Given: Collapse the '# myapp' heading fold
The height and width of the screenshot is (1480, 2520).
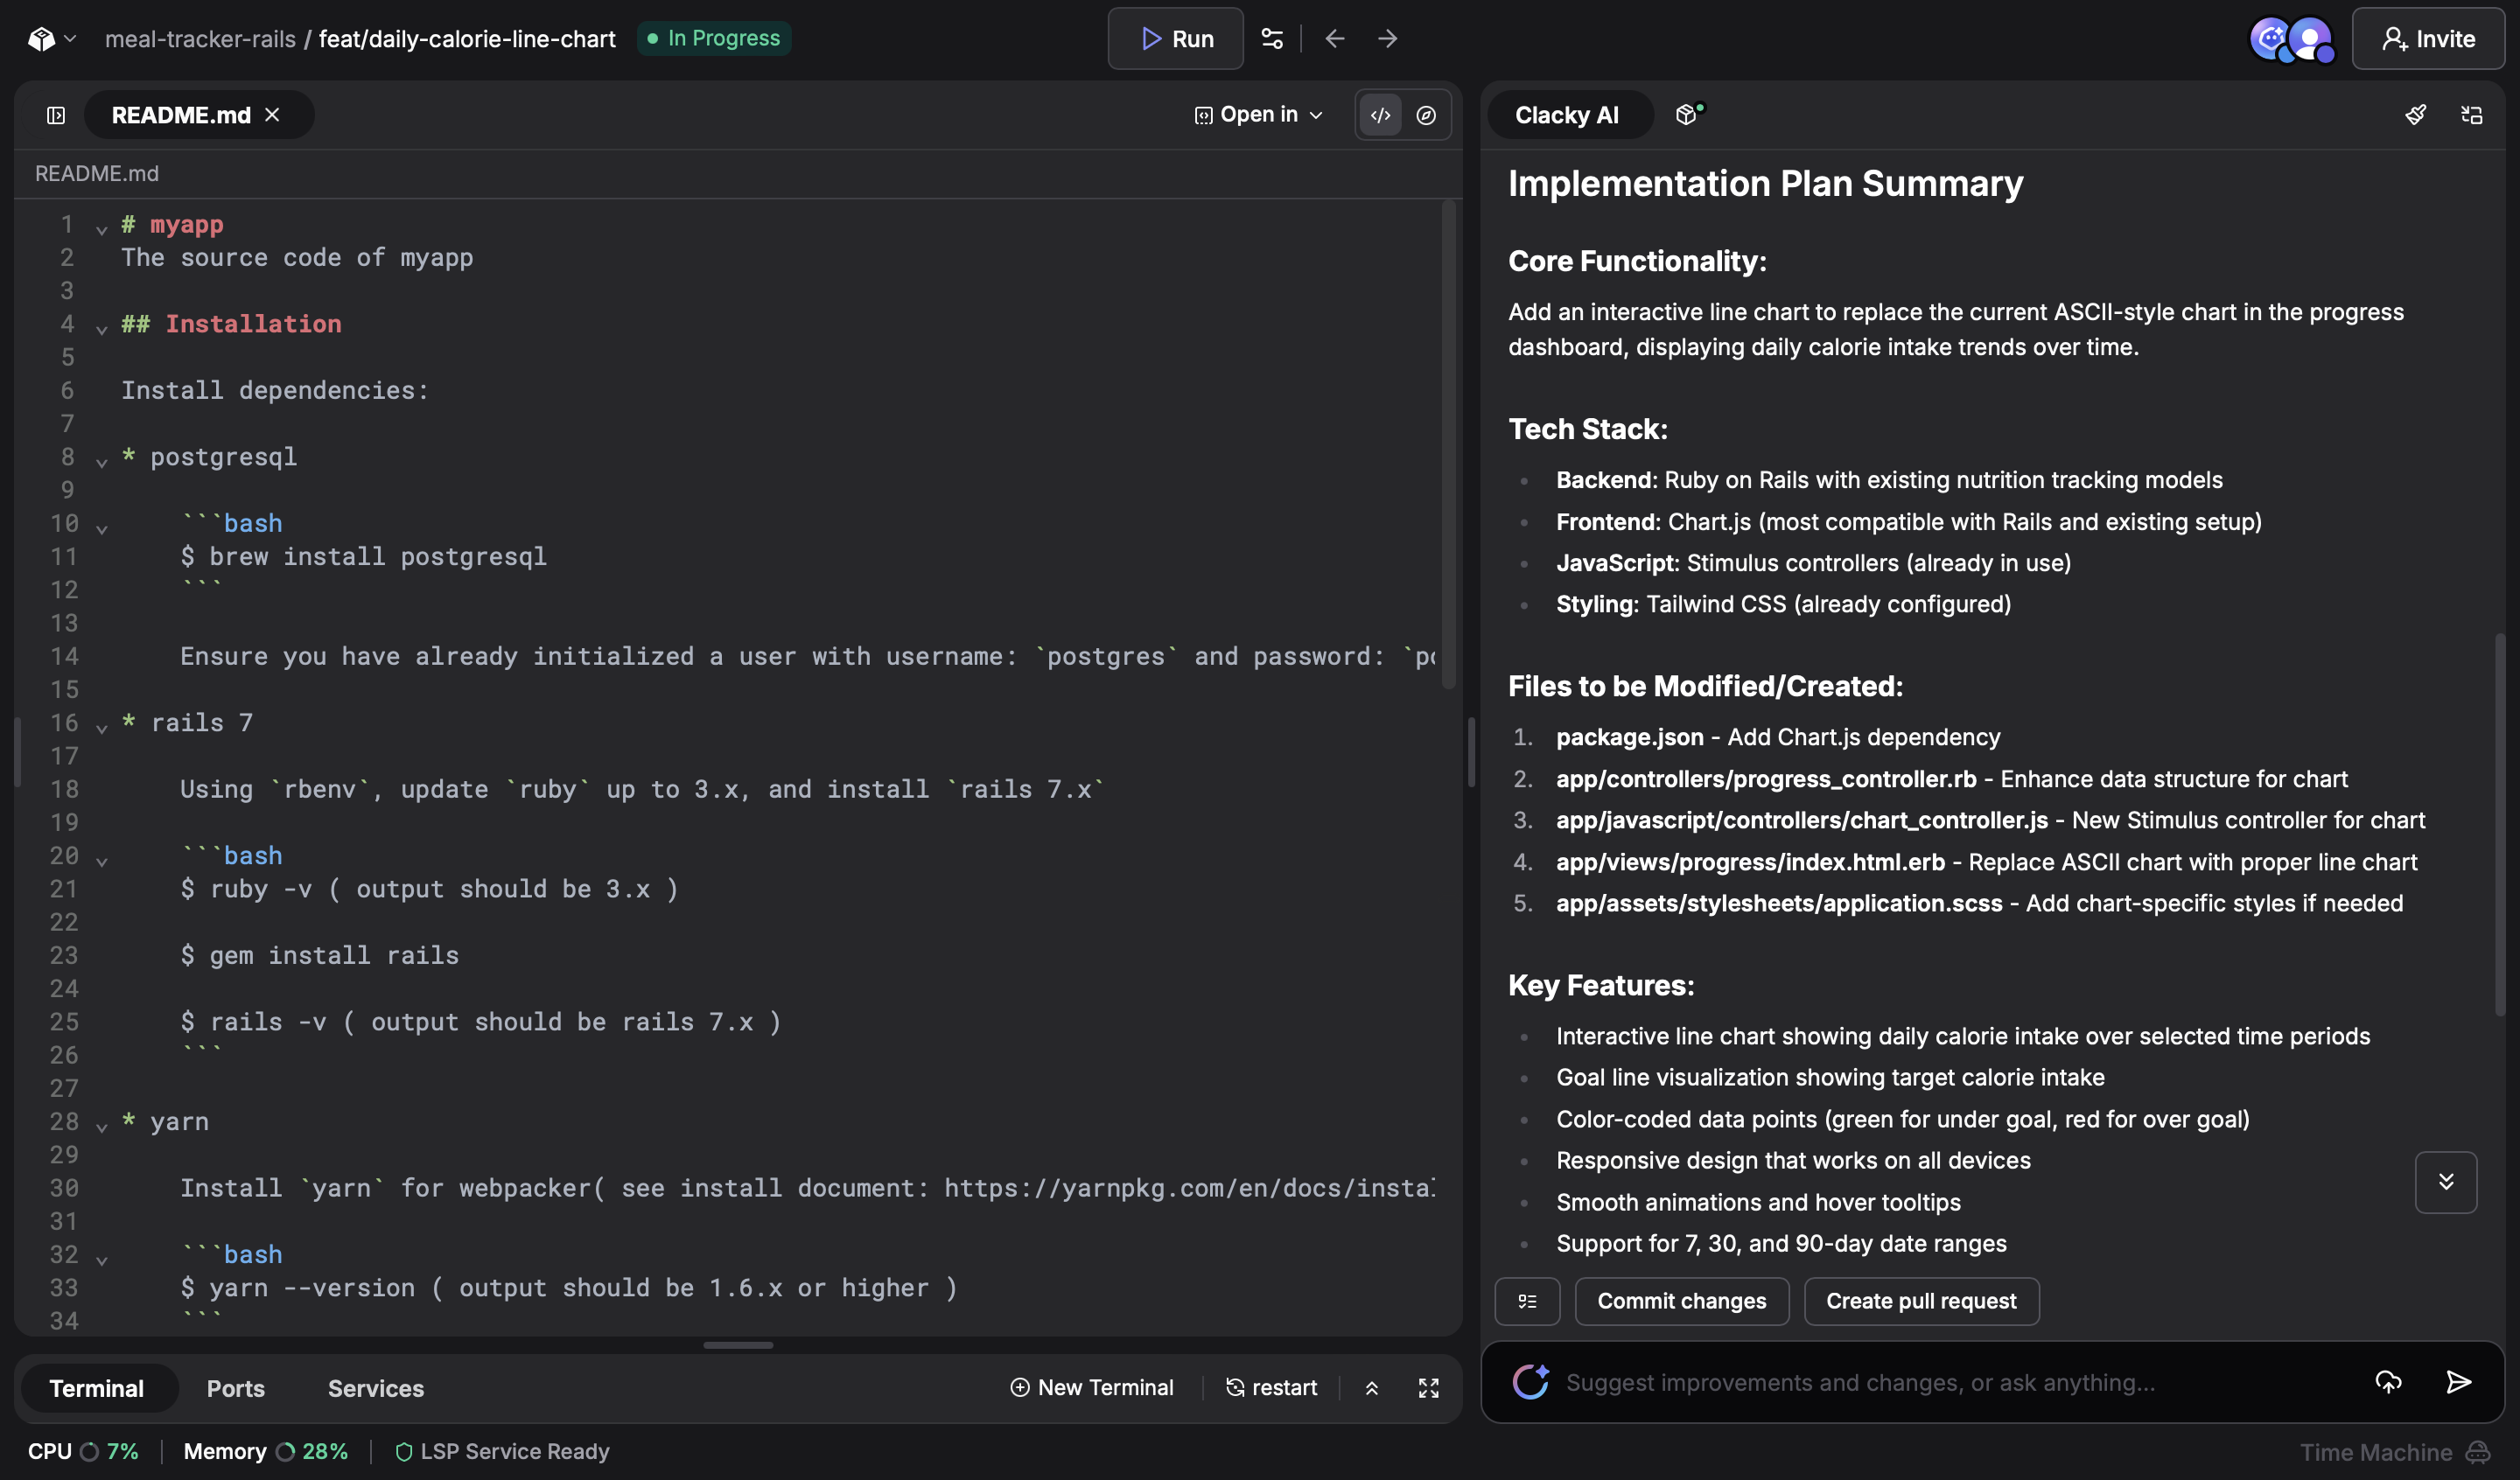Looking at the screenshot, I should click(101, 229).
